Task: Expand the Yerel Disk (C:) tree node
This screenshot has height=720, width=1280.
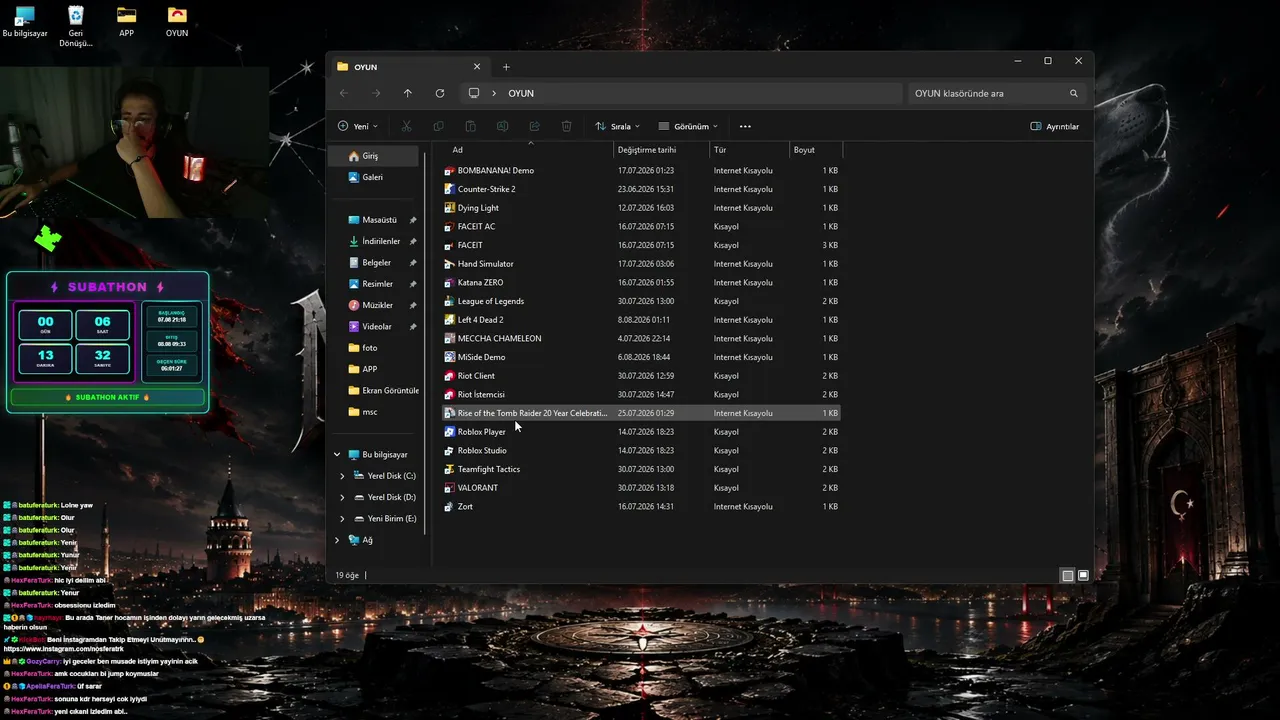Action: pyautogui.click(x=342, y=476)
